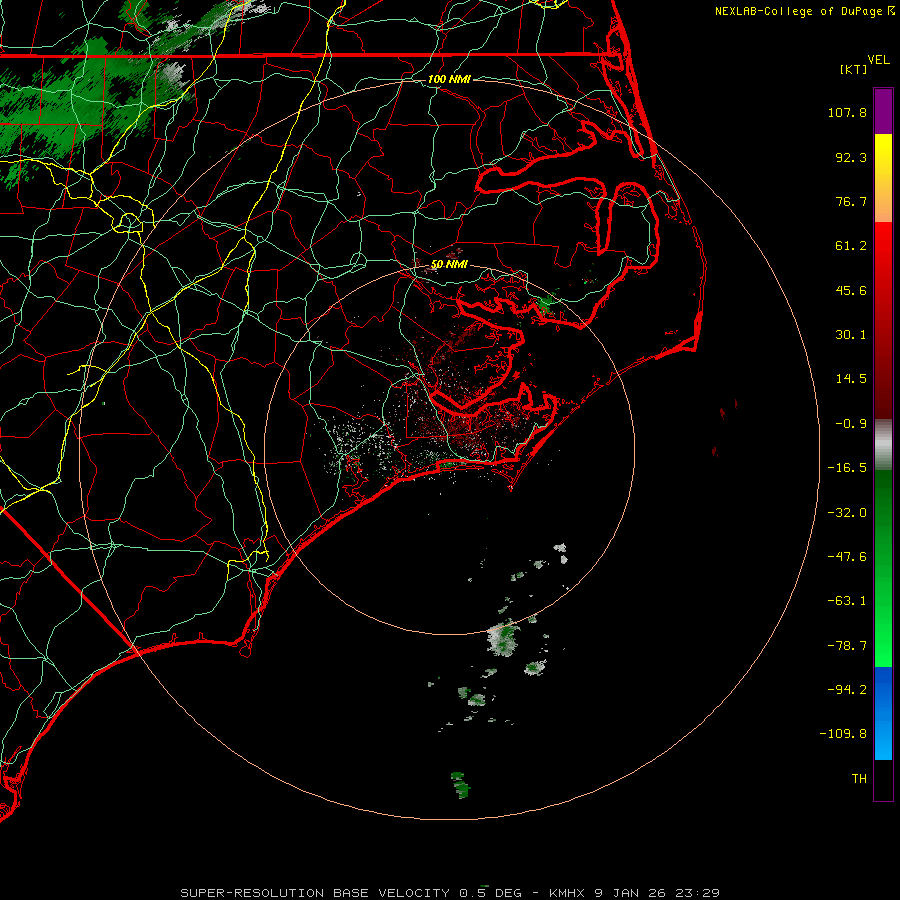Select the -63.1 scale value
The height and width of the screenshot is (900, 900).
(x=847, y=601)
